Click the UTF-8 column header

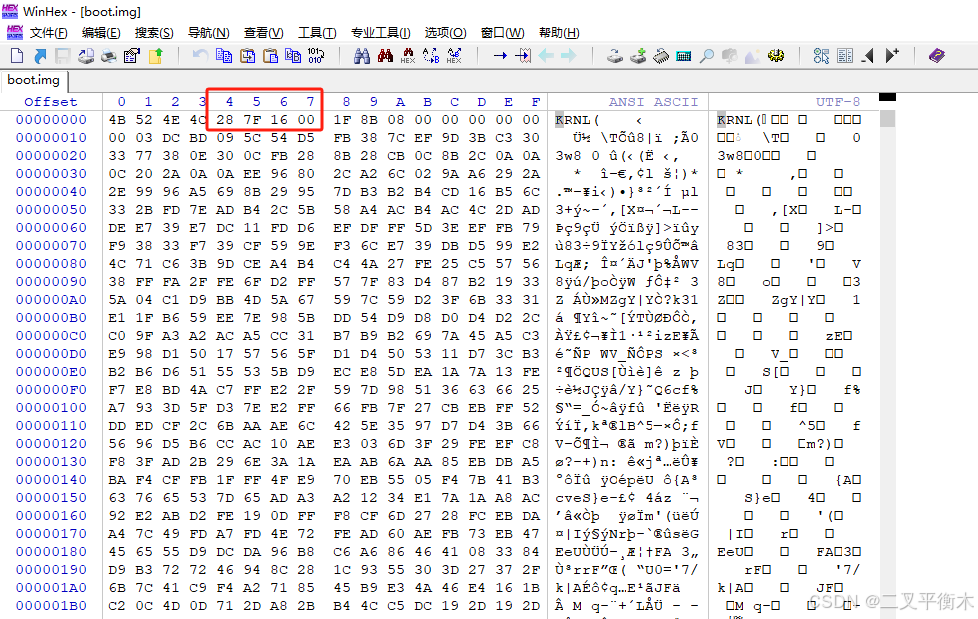click(x=838, y=102)
